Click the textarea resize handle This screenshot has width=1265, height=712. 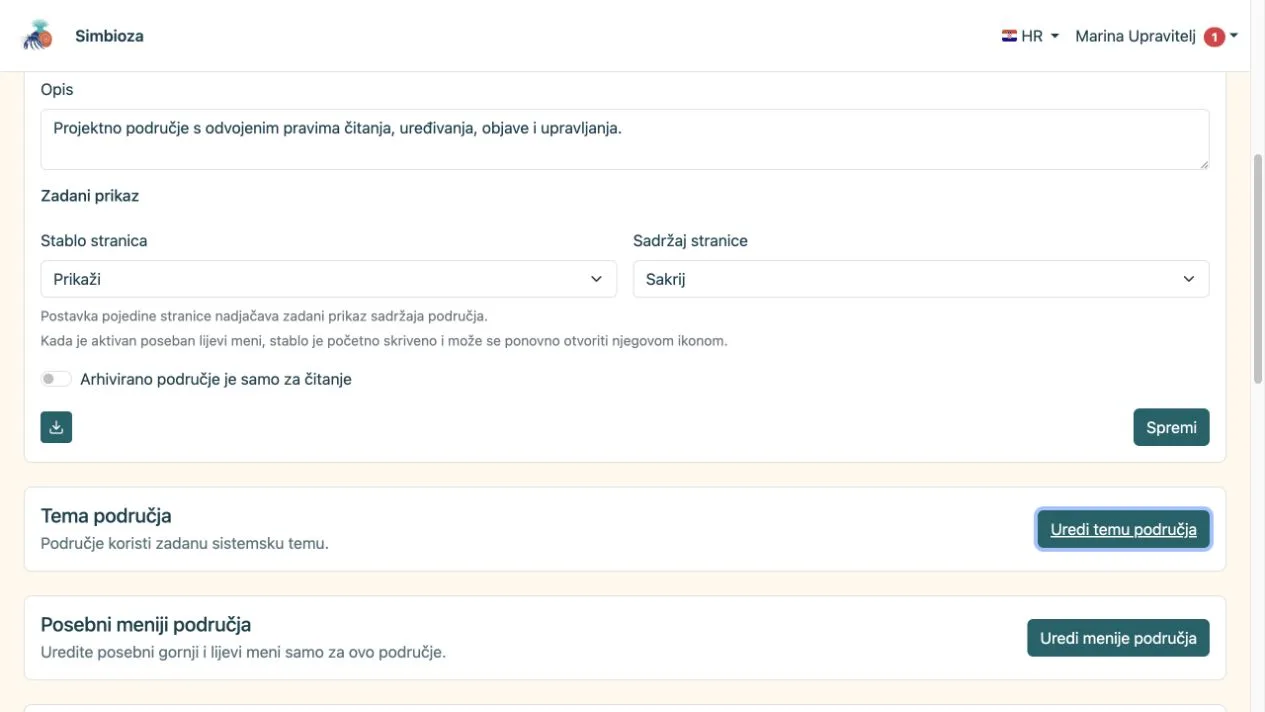1203,163
